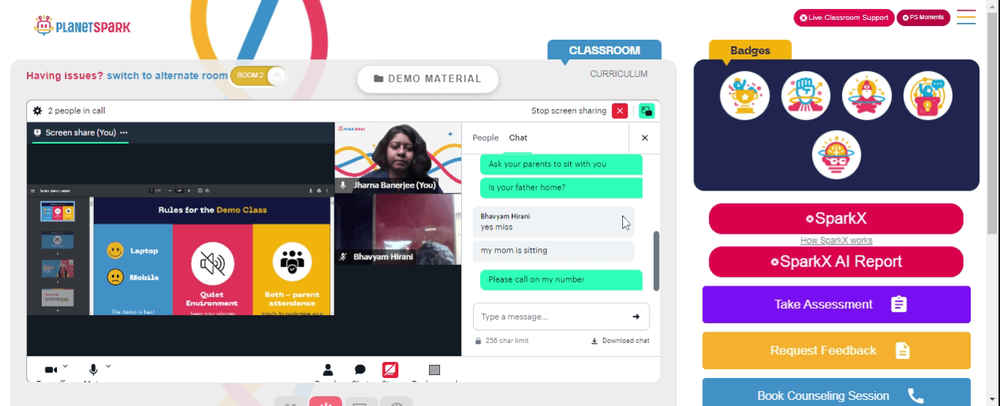Select the Chat tab in side panel
Screen dimensions: 1000x406
518,138
